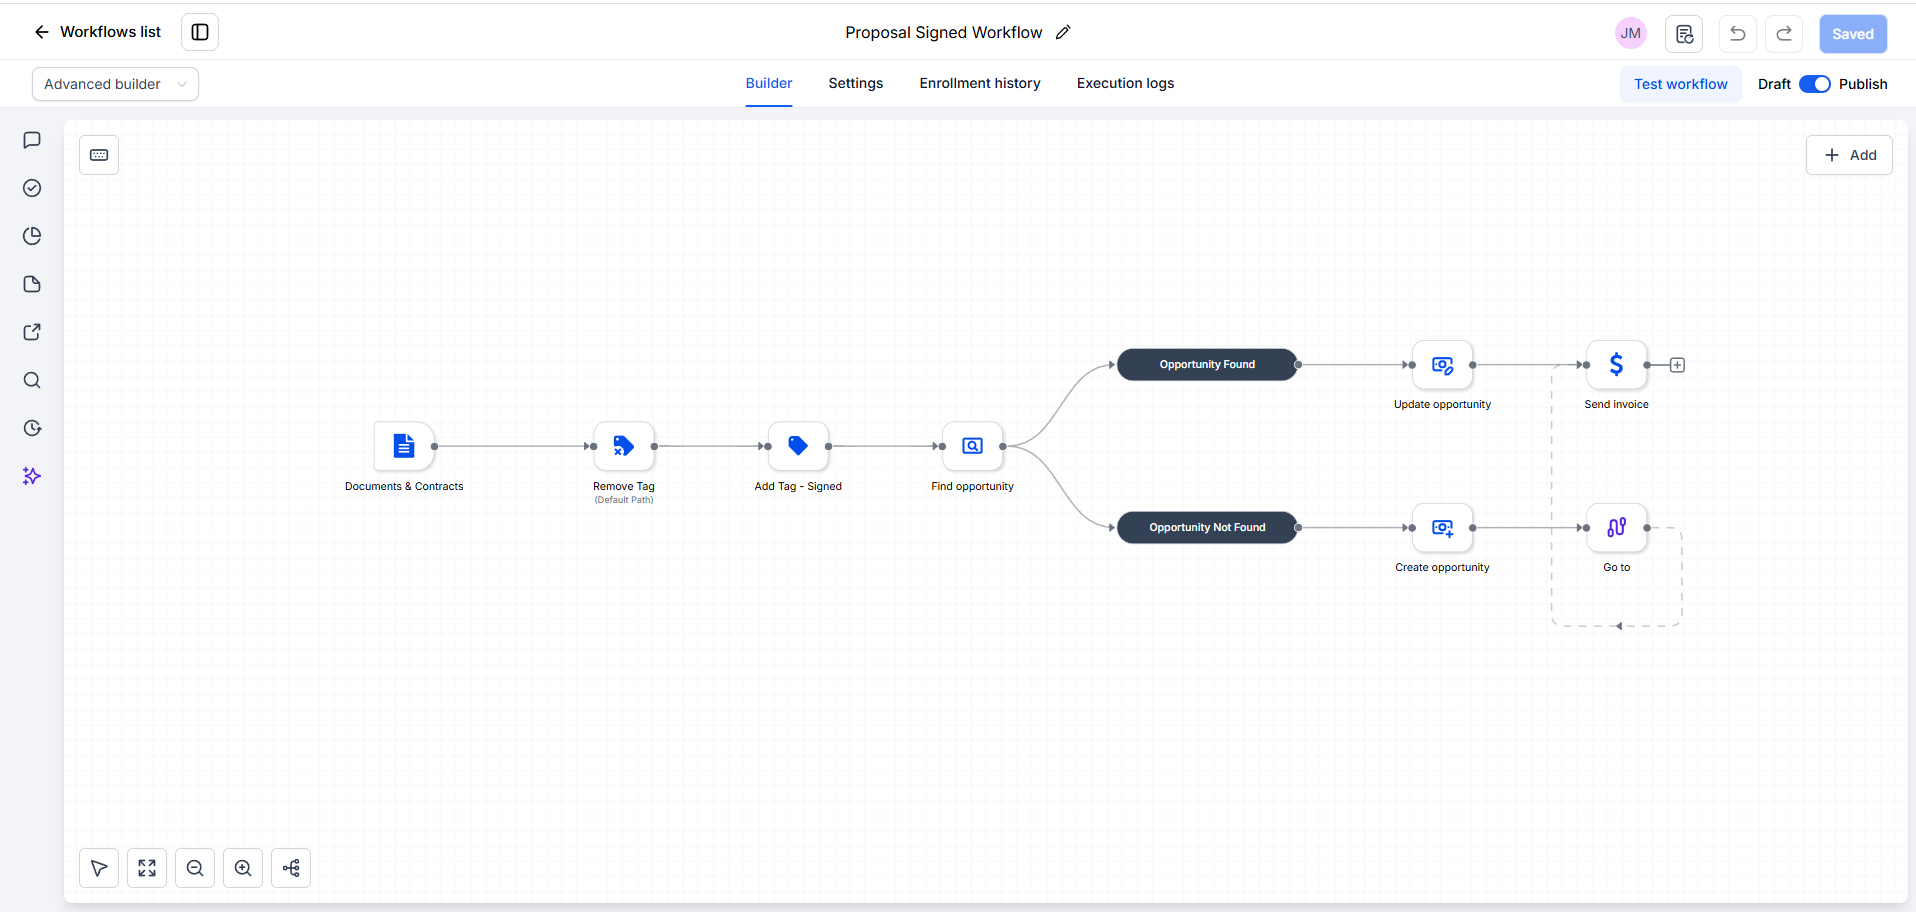Auto-arrange the workflow layout

(291, 868)
